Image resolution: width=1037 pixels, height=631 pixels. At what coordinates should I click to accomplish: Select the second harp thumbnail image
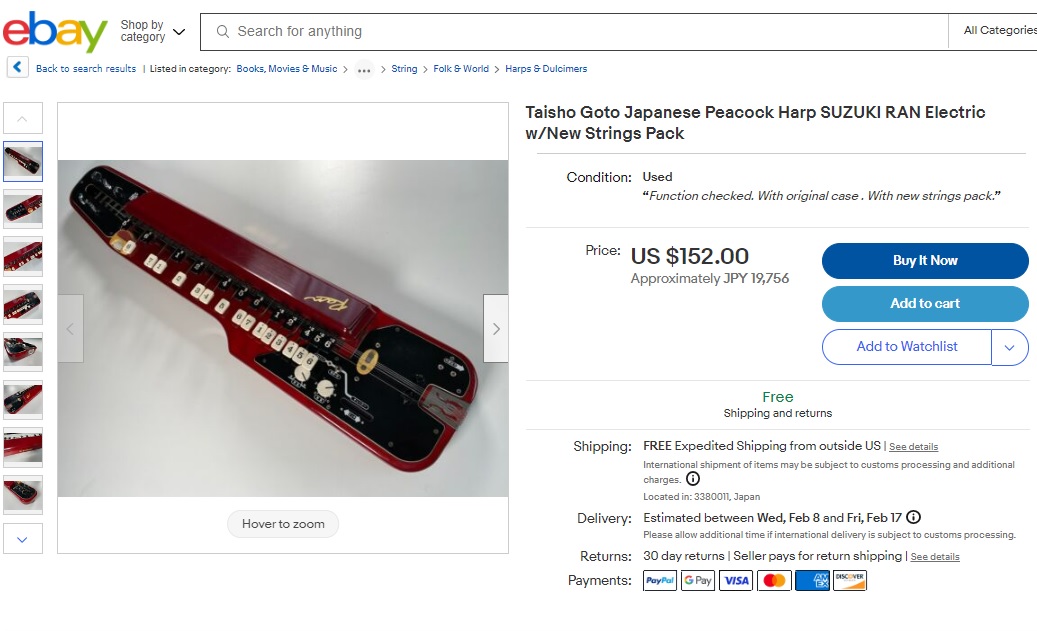pos(23,208)
